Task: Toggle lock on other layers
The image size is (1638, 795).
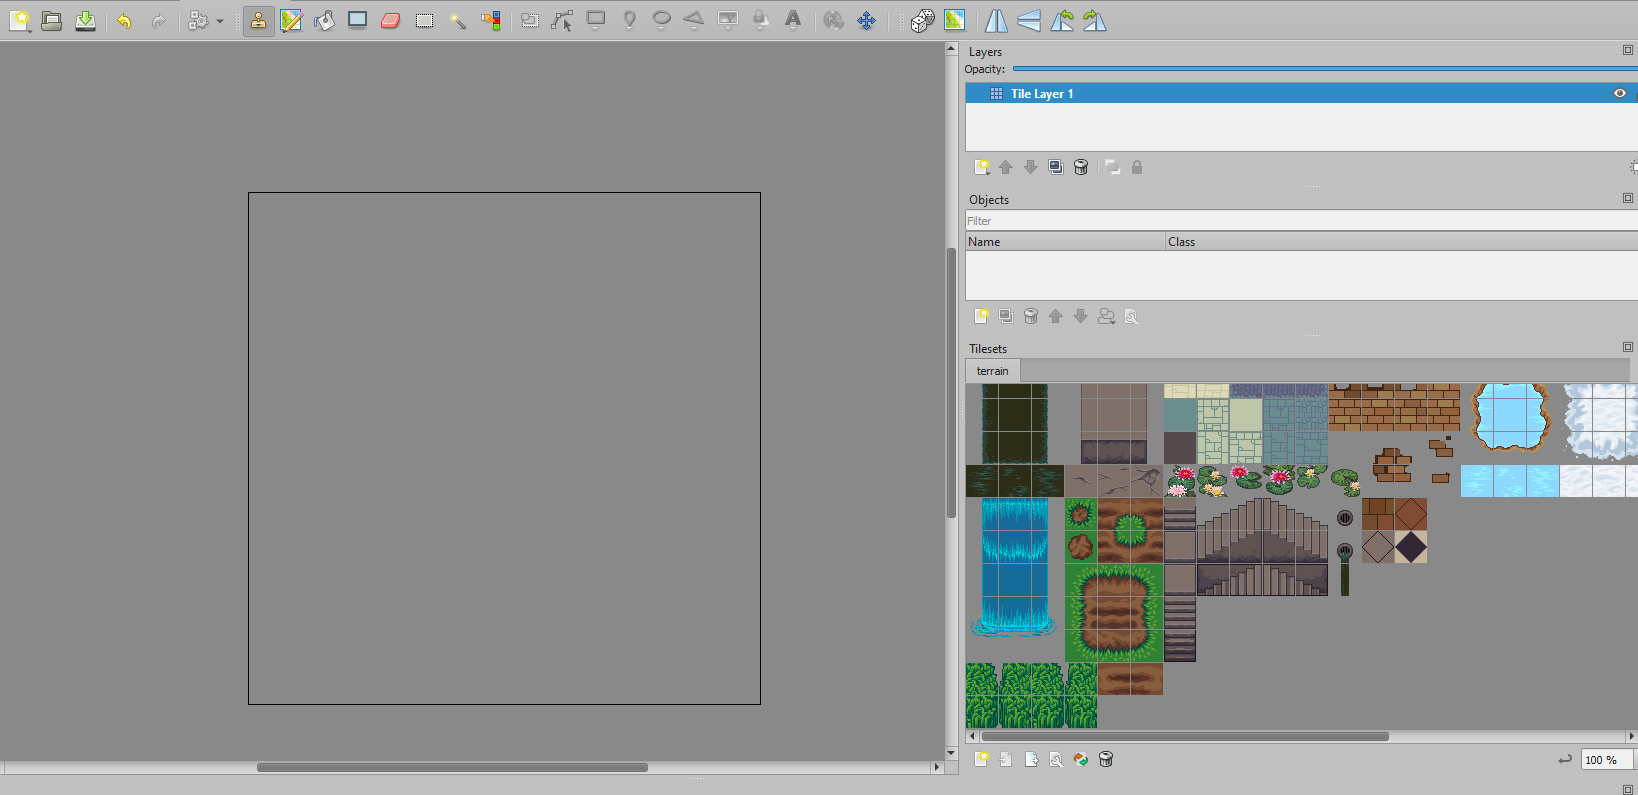Action: tap(1137, 167)
